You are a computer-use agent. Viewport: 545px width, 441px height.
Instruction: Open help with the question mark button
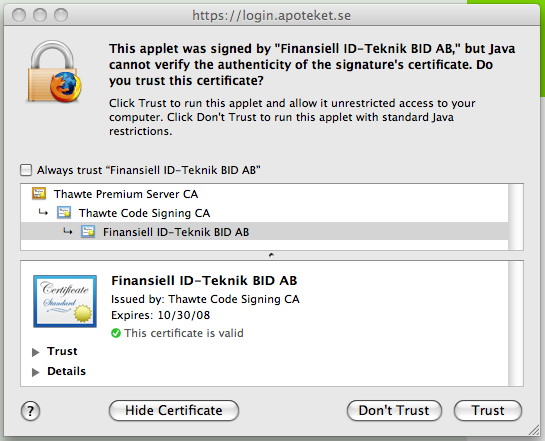click(x=31, y=411)
